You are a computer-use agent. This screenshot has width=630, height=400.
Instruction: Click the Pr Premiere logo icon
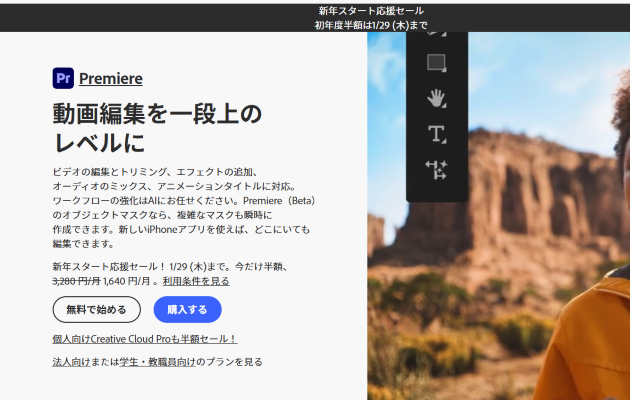[x=63, y=78]
